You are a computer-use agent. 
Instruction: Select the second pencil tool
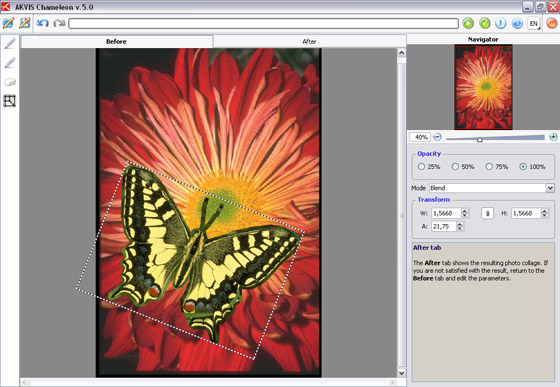click(x=10, y=62)
